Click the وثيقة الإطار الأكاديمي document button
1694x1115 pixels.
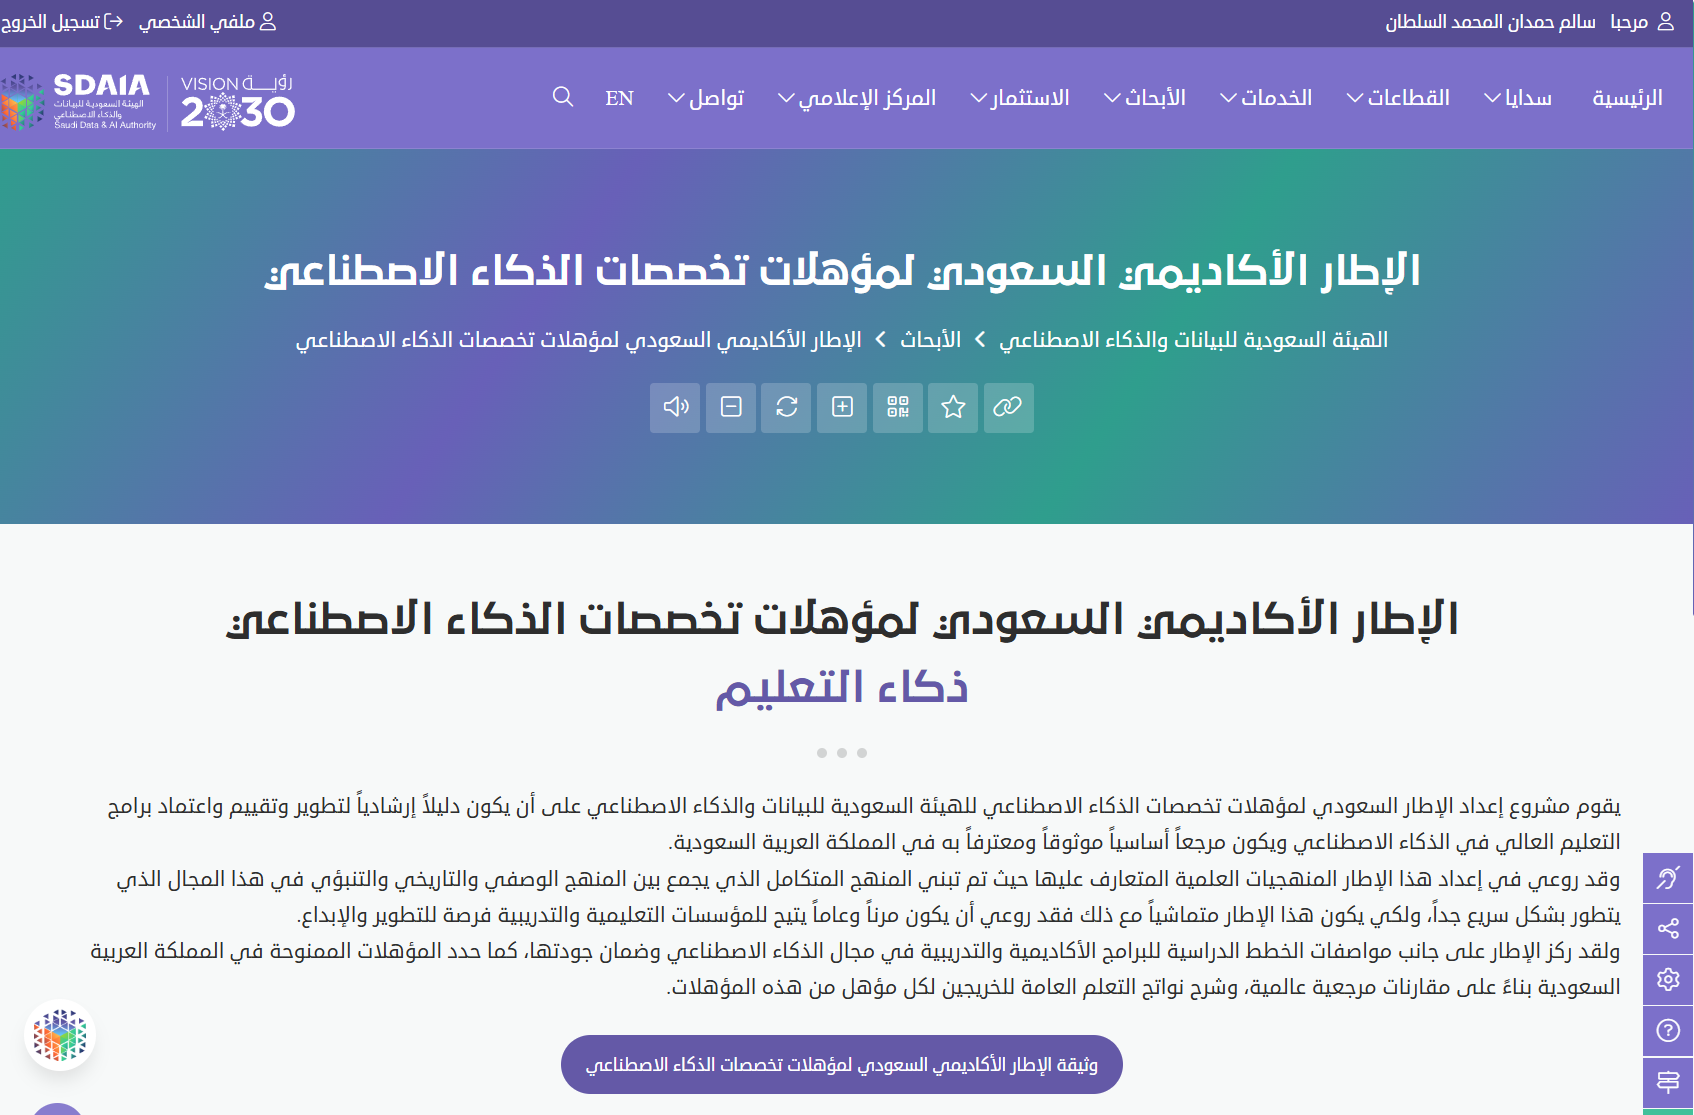[841, 1065]
